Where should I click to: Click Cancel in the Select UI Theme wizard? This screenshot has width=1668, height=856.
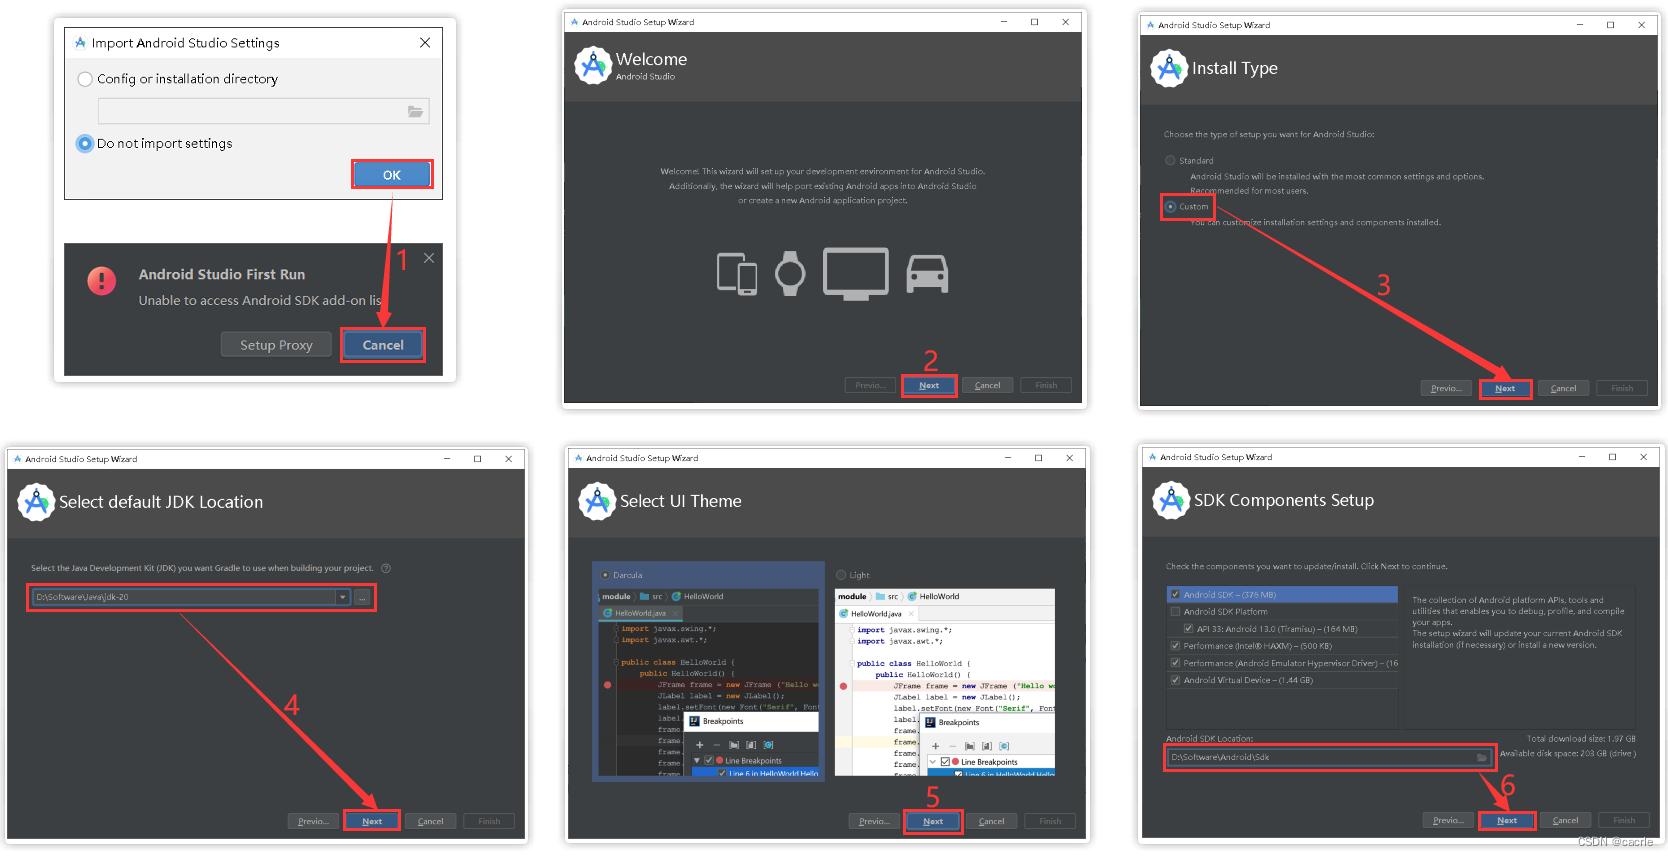click(991, 822)
